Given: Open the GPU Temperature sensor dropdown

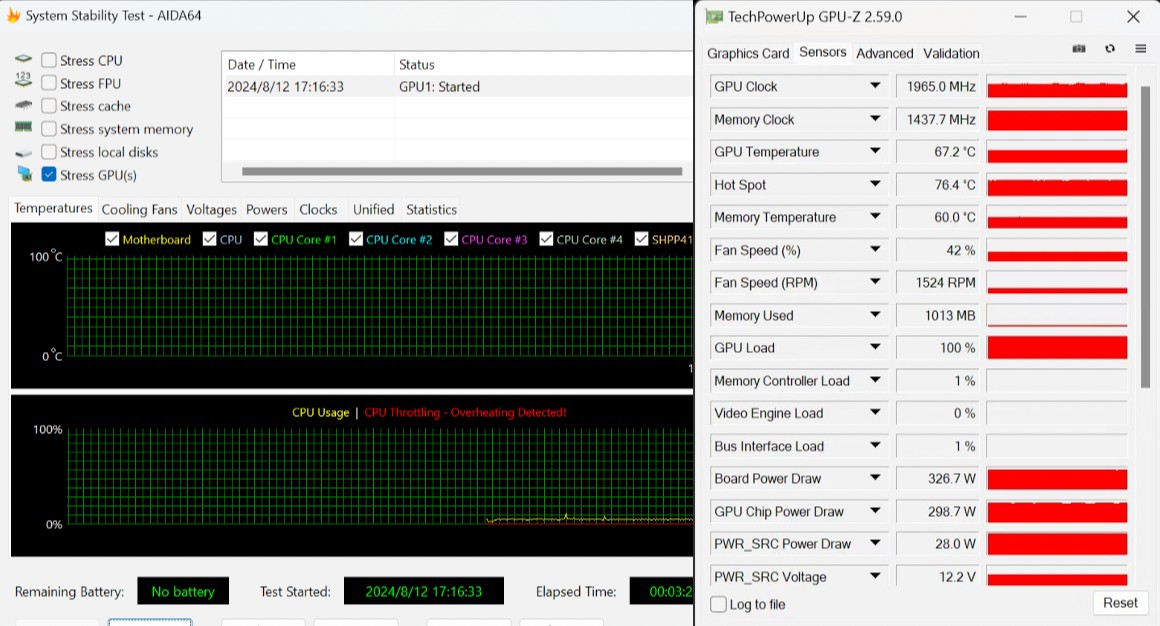Looking at the screenshot, I should click(x=875, y=152).
